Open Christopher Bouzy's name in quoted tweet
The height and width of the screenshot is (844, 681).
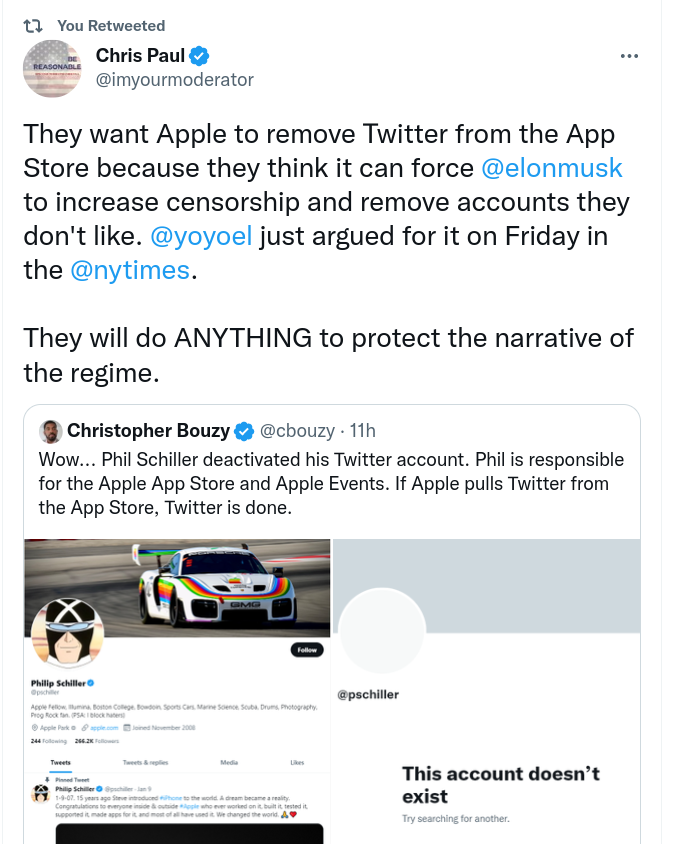coord(149,431)
